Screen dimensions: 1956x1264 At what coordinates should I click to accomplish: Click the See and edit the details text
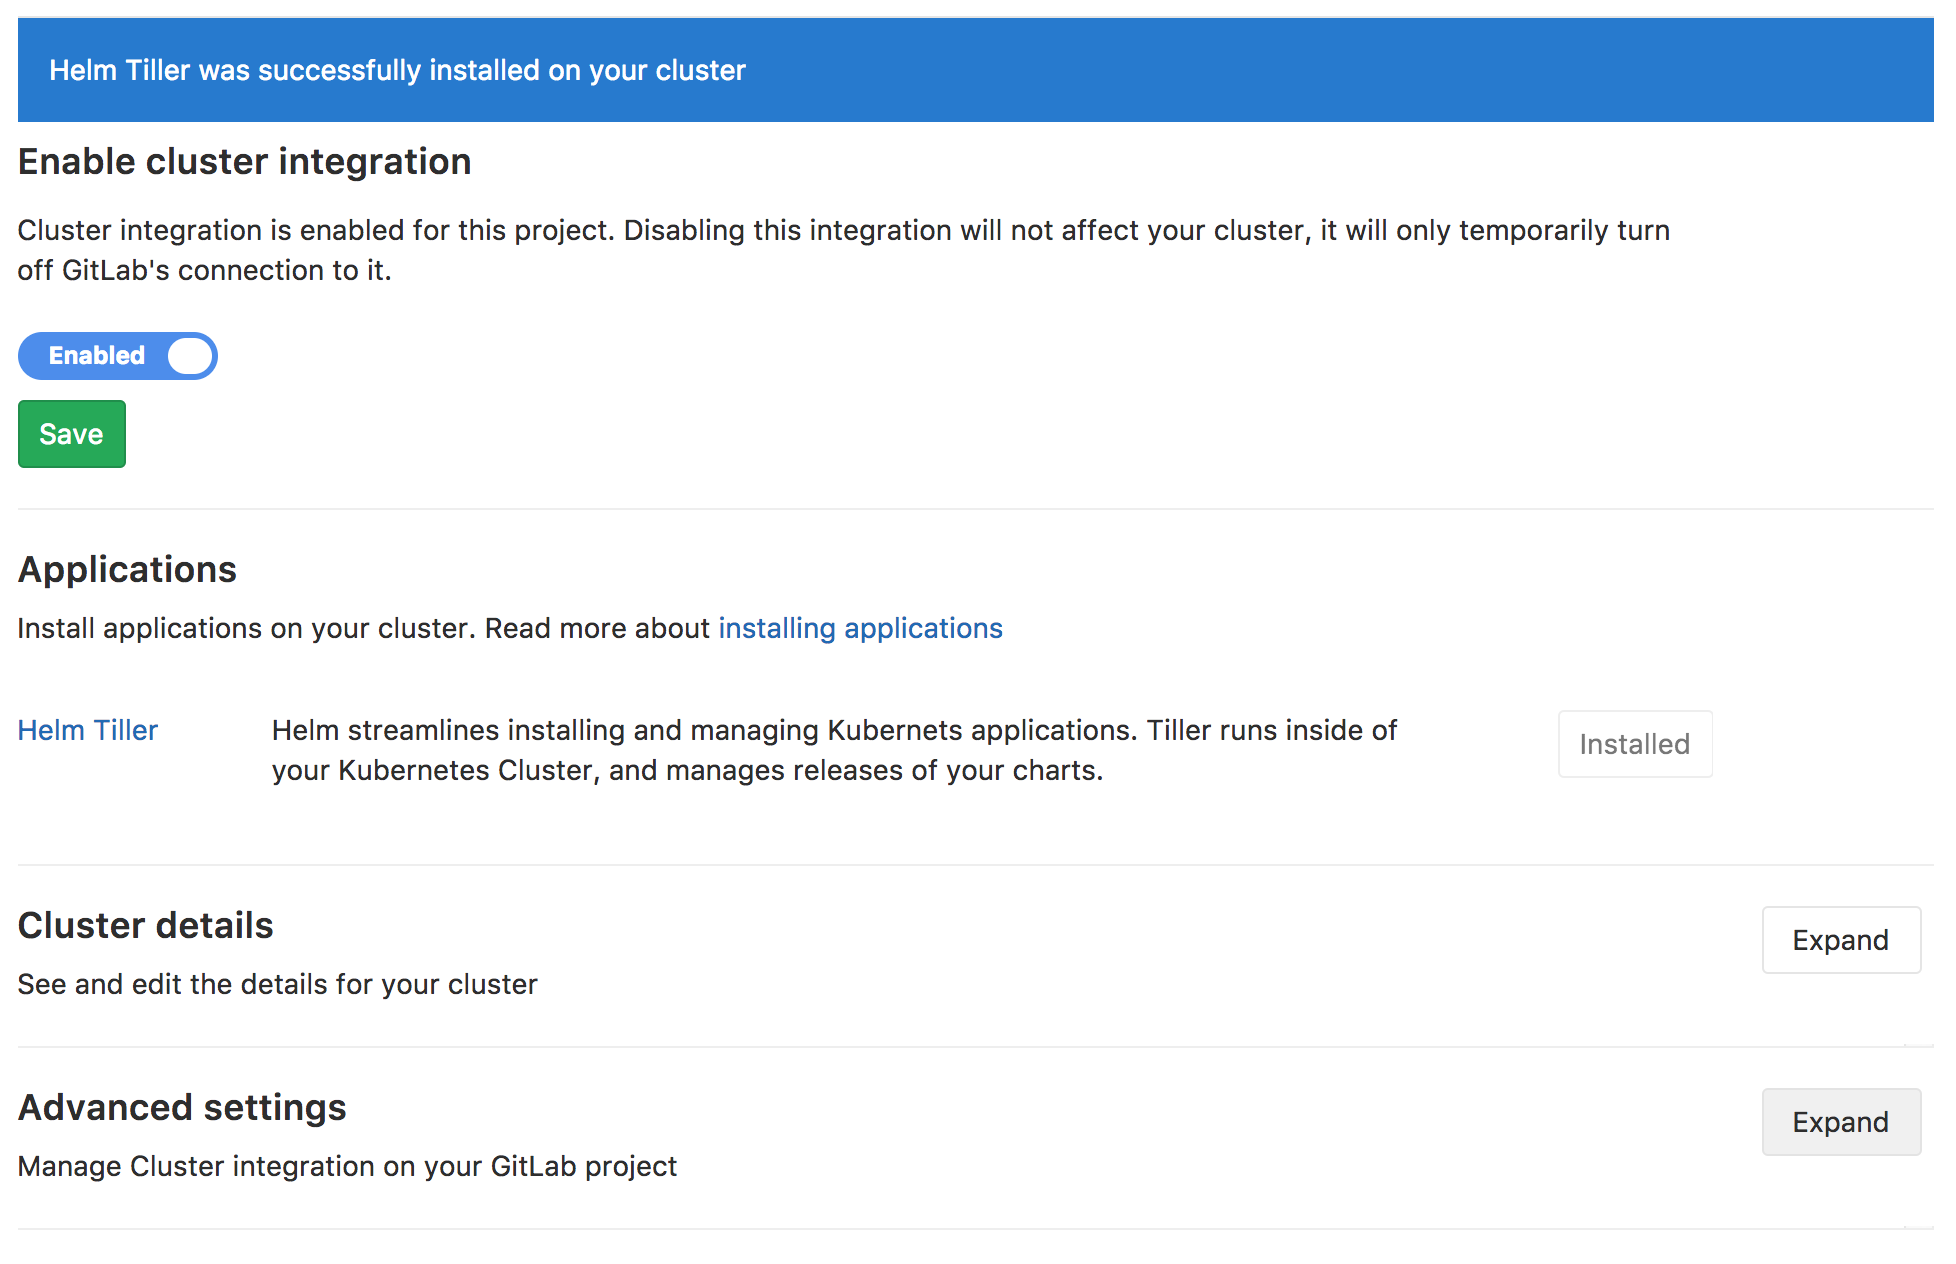click(x=277, y=984)
